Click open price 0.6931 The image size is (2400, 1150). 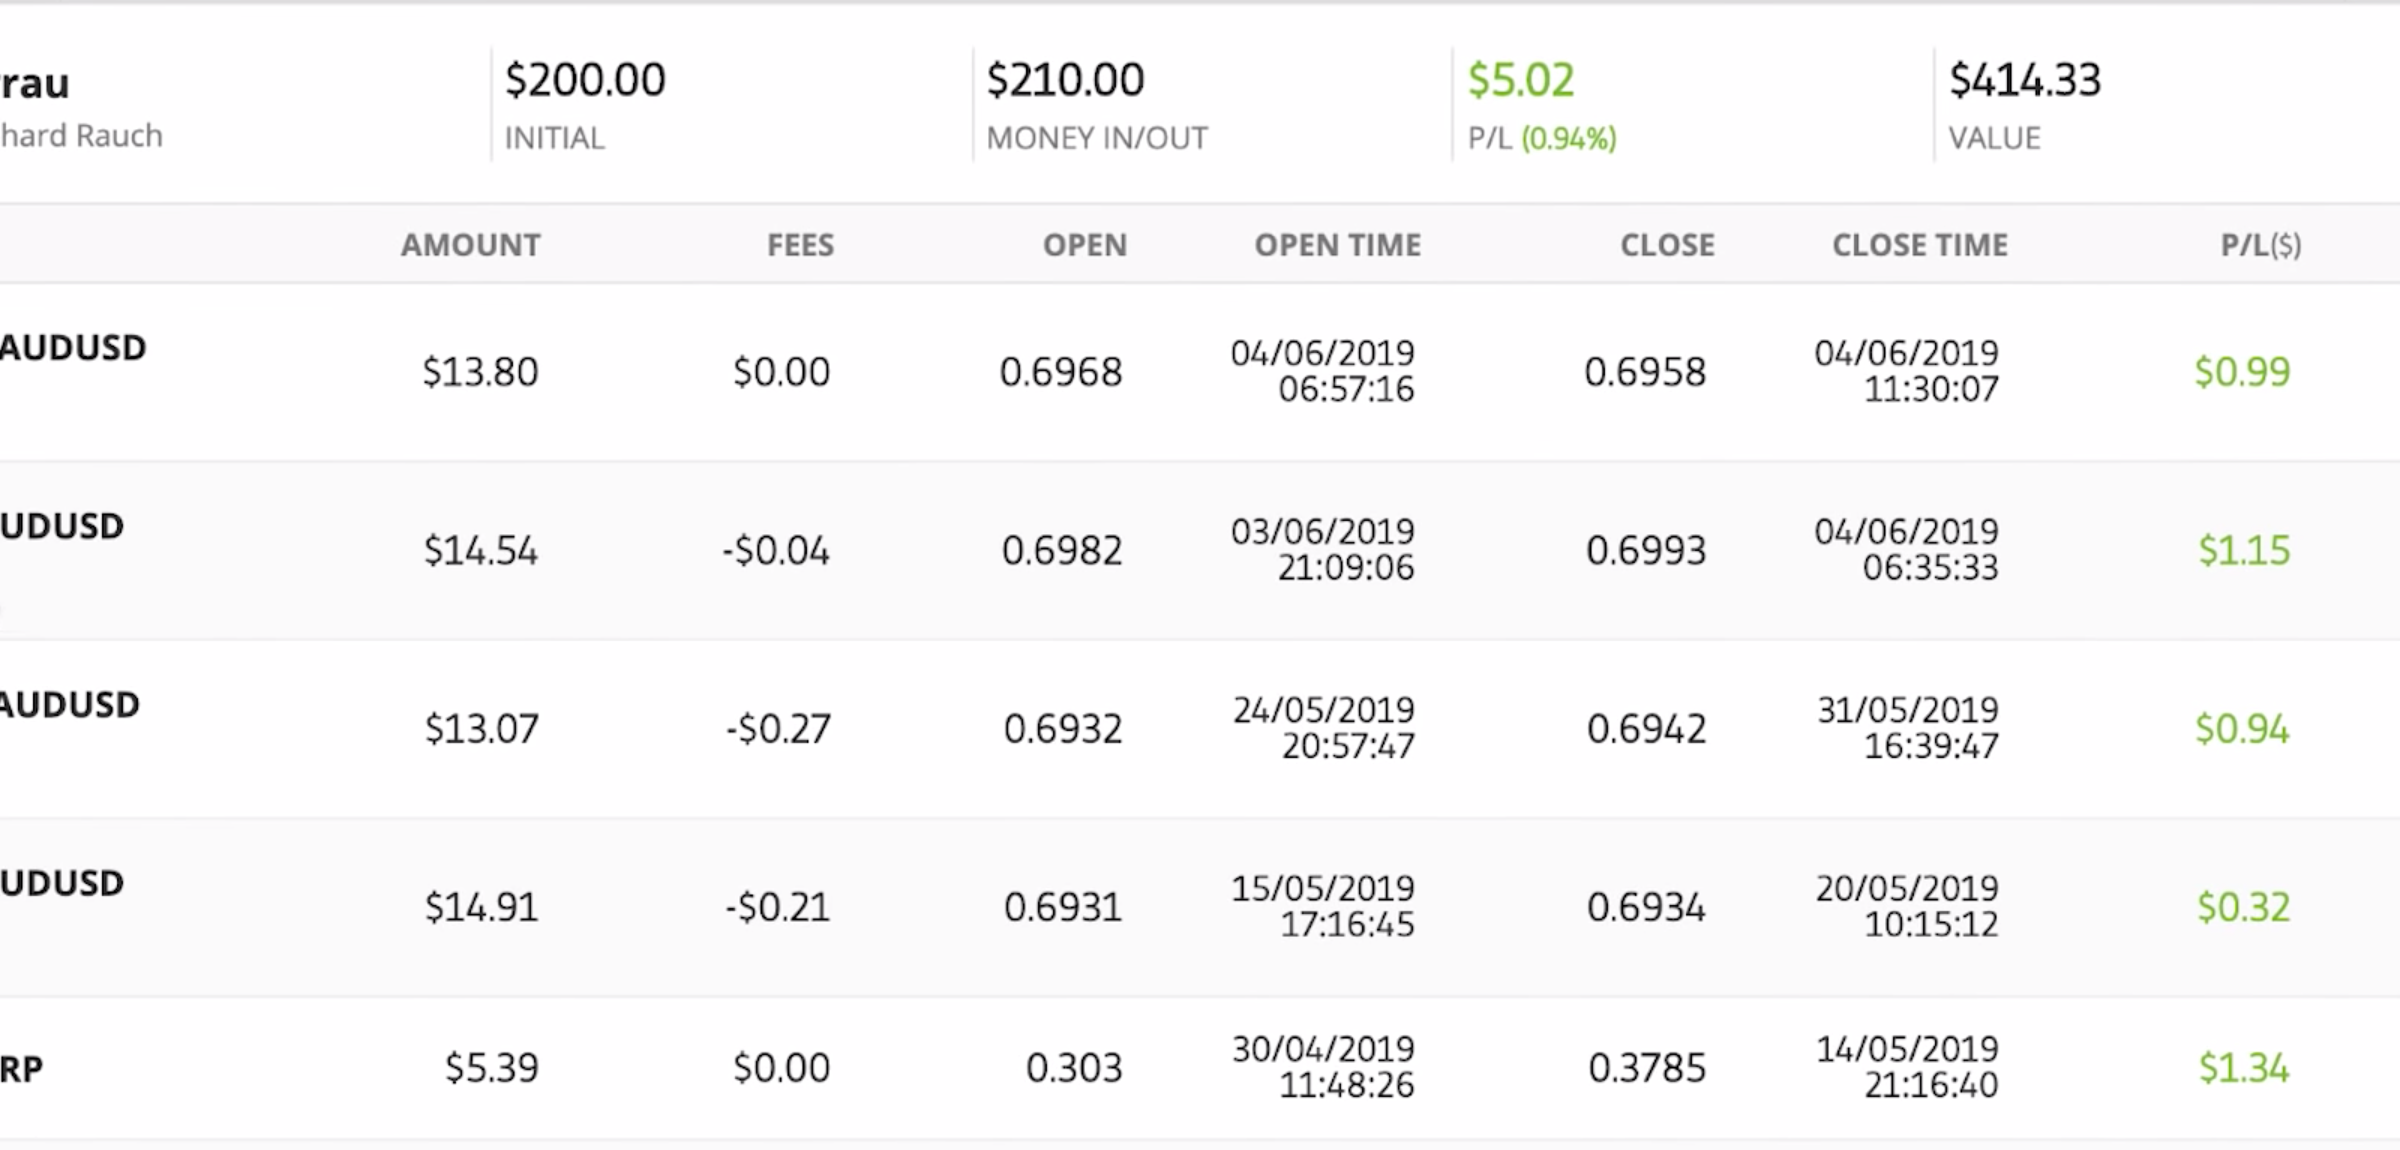point(1063,907)
